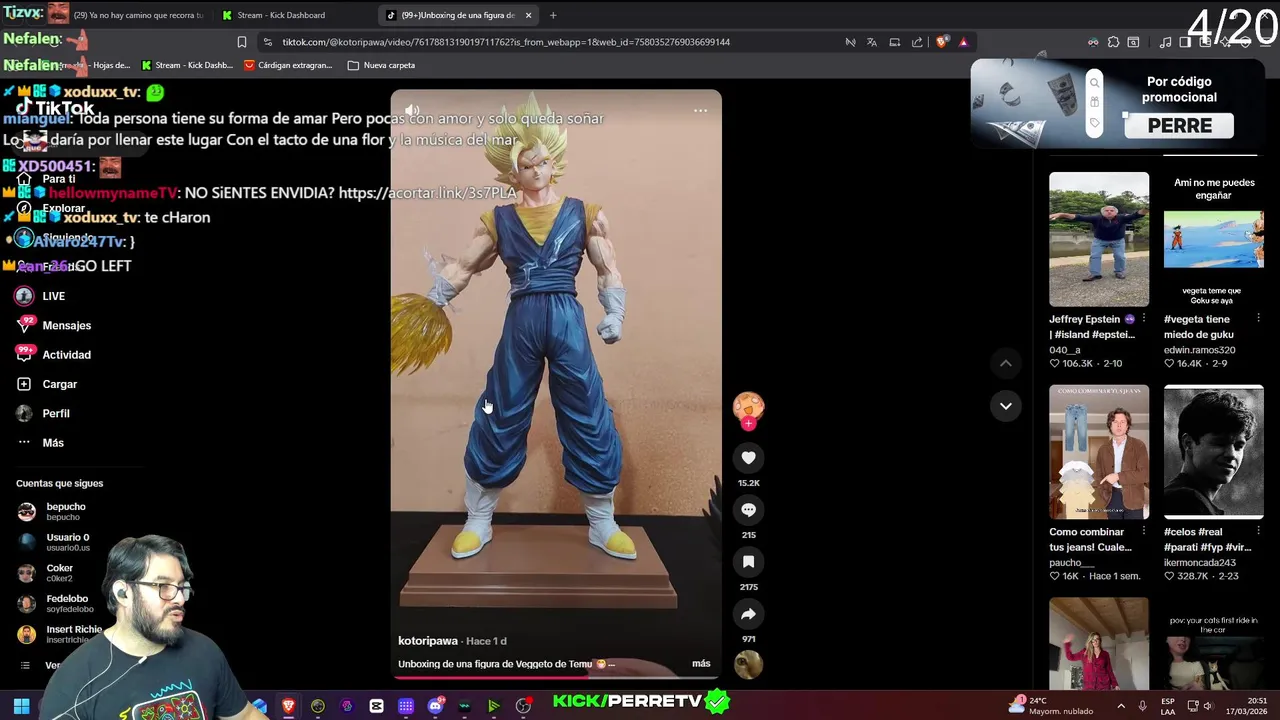Toggle the browser sidebar panel icon
The width and height of the screenshot is (1280, 720).
coord(1185,42)
